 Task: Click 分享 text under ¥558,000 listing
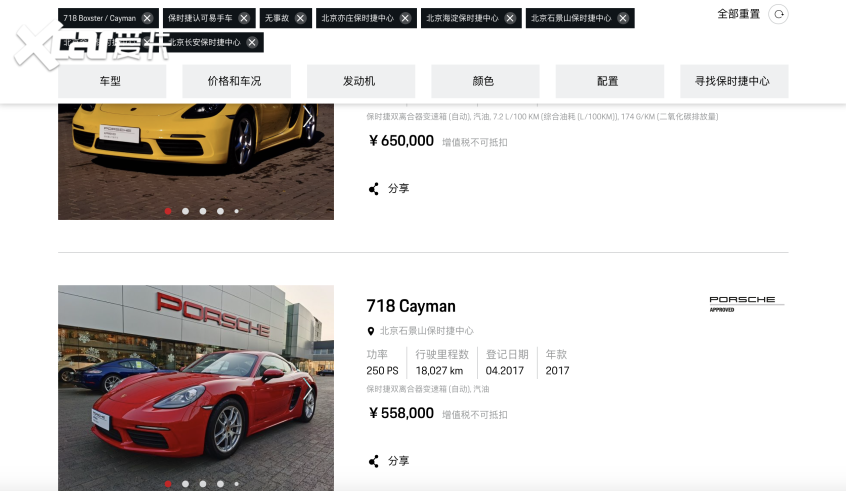399,461
